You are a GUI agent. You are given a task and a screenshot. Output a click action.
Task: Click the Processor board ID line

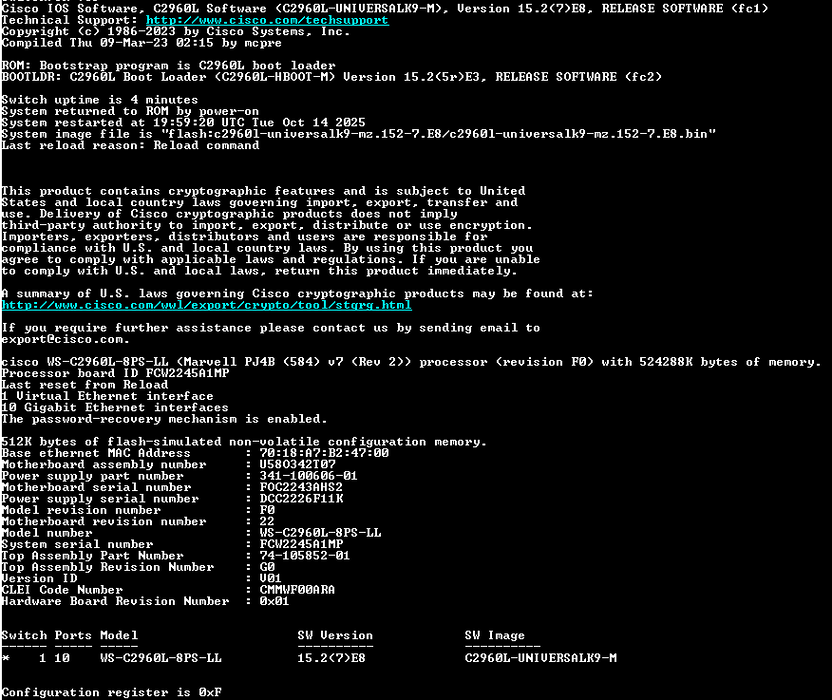tap(115, 373)
